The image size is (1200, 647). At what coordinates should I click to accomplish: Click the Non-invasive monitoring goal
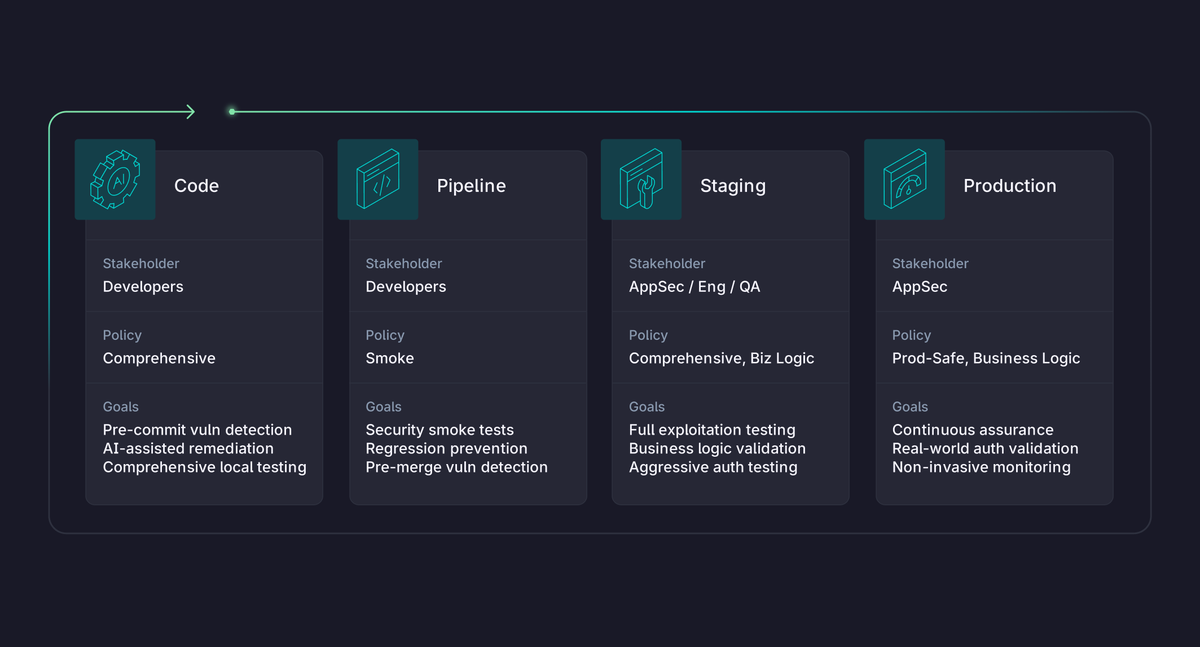[981, 467]
